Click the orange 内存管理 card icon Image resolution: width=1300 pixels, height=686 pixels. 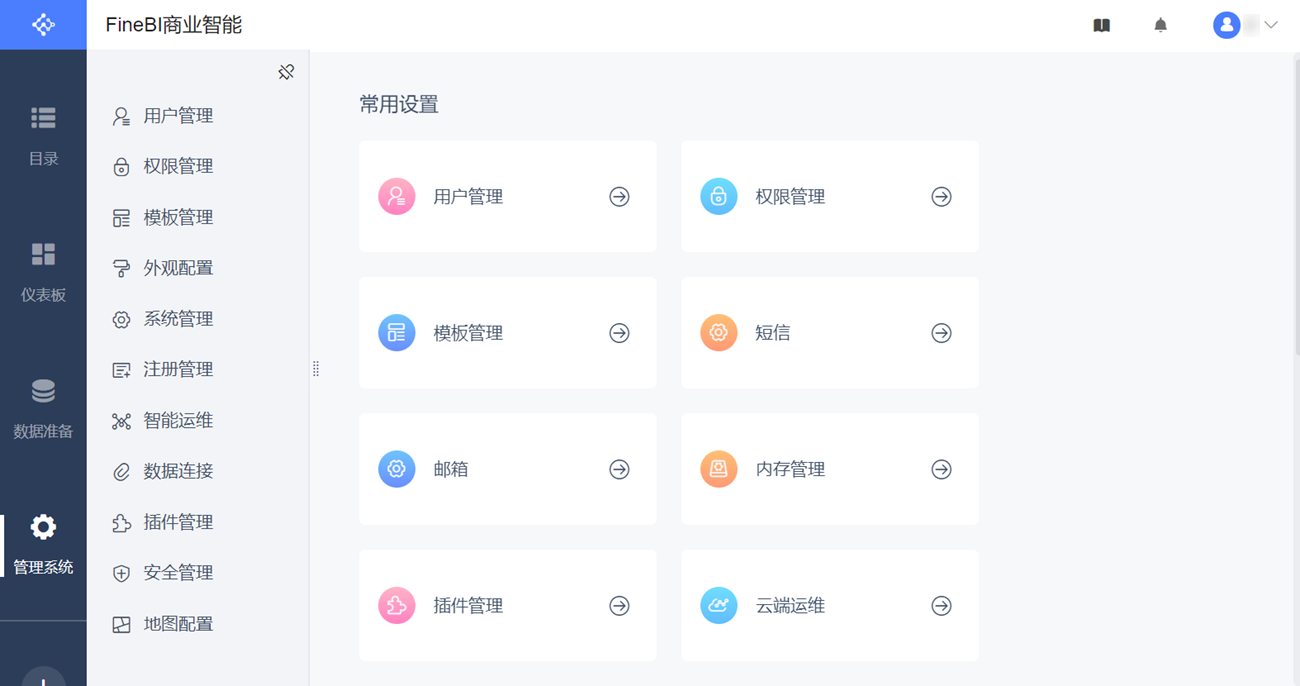point(718,469)
